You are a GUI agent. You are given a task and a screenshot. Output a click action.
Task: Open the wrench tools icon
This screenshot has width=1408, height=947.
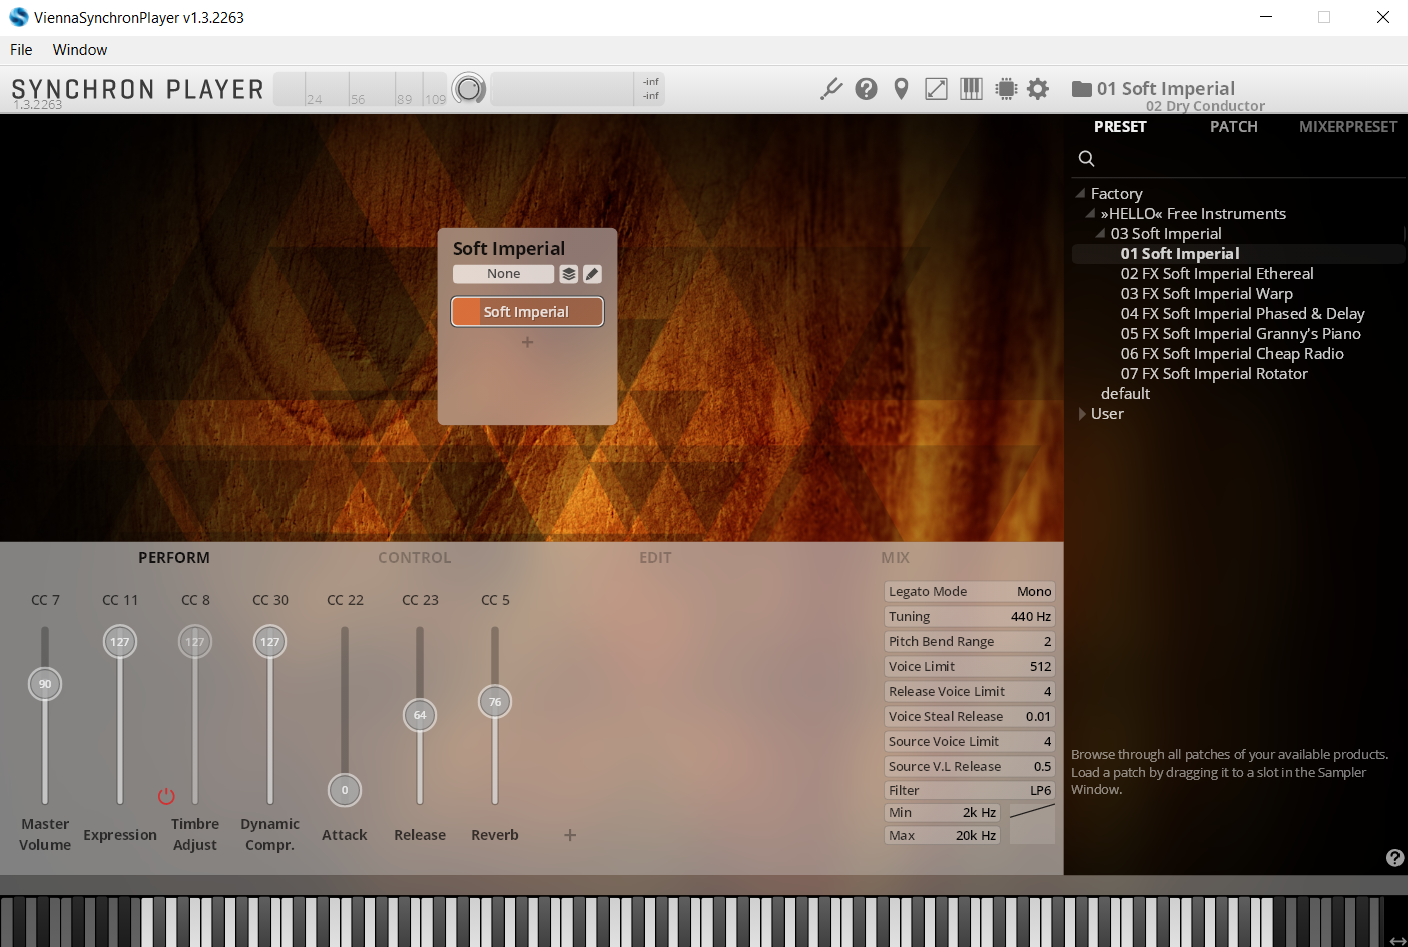831,89
